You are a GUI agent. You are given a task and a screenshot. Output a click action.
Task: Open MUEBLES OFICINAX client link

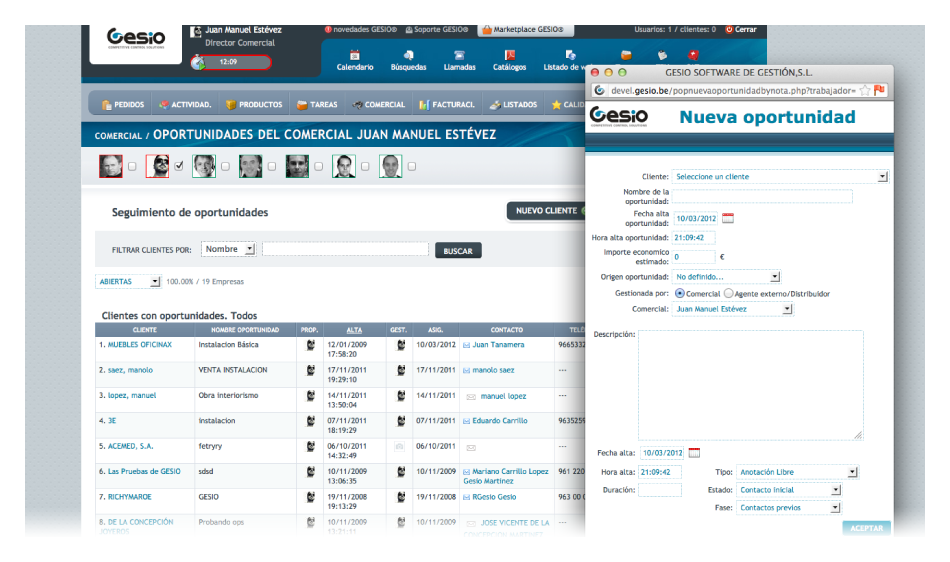click(x=140, y=345)
